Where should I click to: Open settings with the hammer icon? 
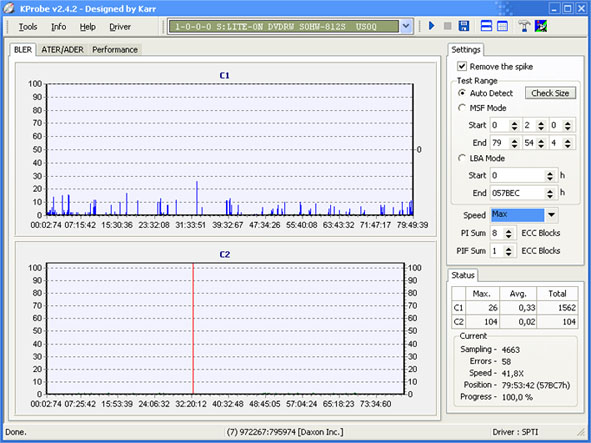pyautogui.click(x=524, y=26)
